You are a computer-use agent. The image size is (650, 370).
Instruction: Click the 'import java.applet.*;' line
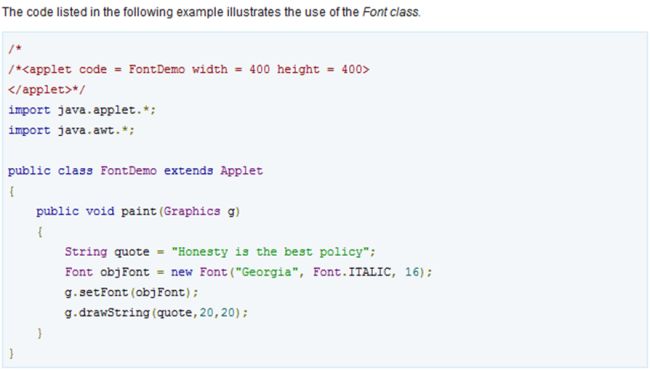[82, 110]
